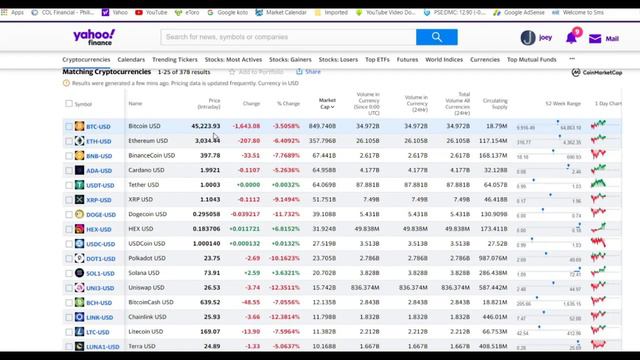The width and height of the screenshot is (640, 360).
Task: Click the Polkadot coin icon
Action: point(80,258)
